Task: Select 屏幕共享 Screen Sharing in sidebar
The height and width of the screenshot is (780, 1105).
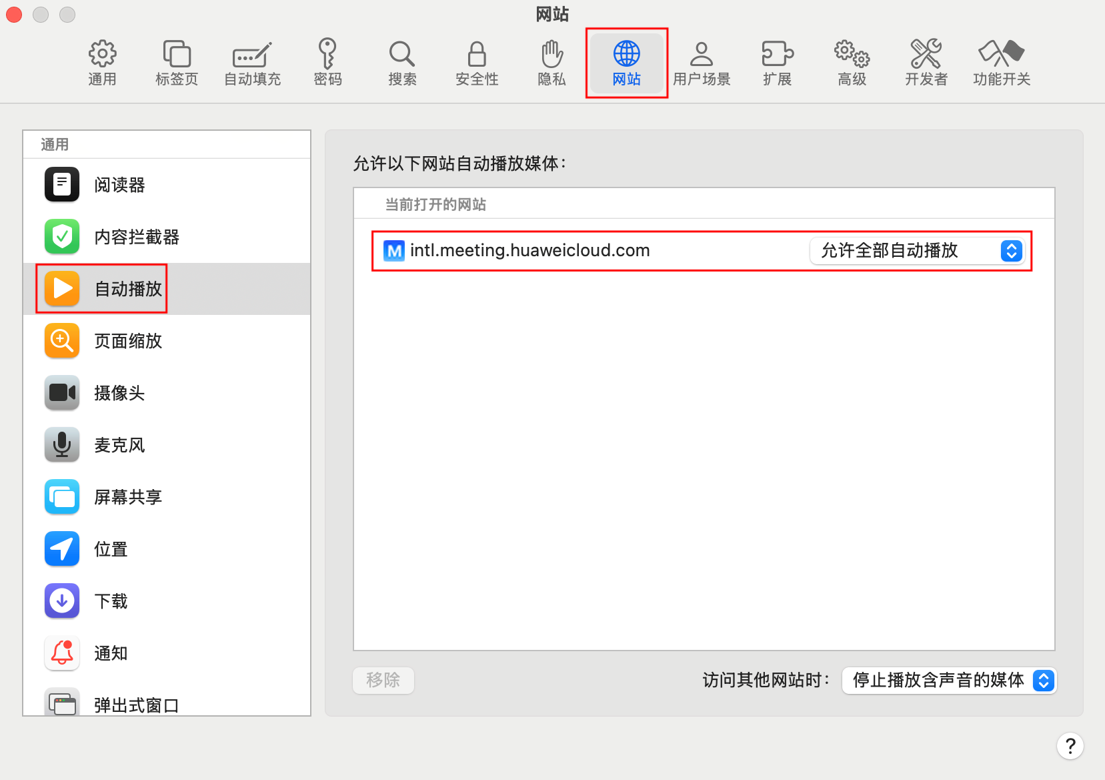Action: pyautogui.click(x=167, y=497)
